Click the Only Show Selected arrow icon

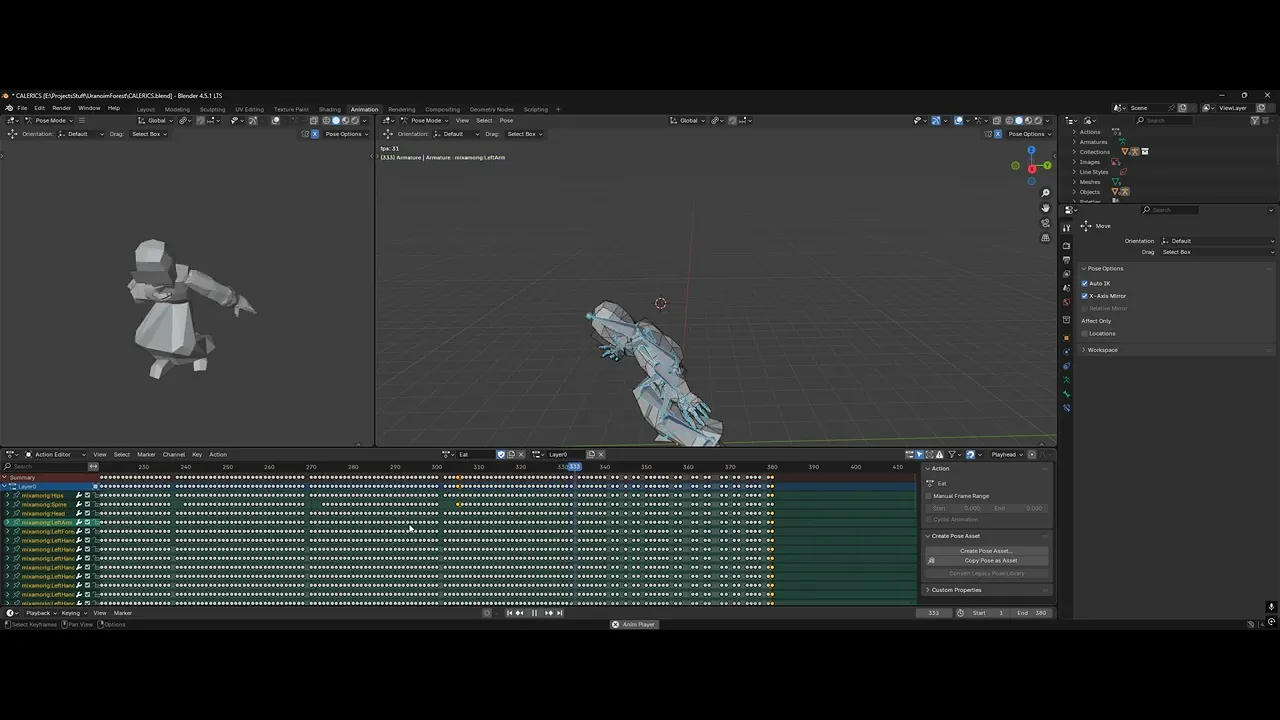pyautogui.click(x=919, y=454)
